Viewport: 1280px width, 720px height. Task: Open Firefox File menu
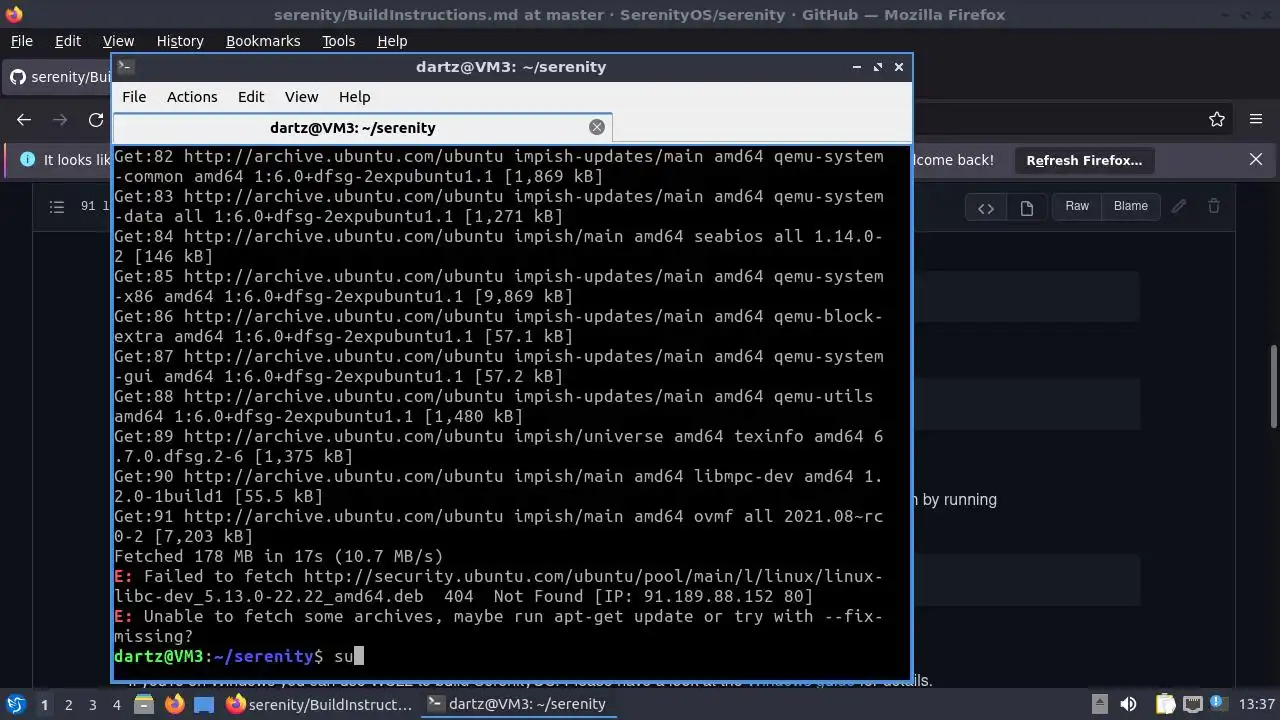coord(21,41)
